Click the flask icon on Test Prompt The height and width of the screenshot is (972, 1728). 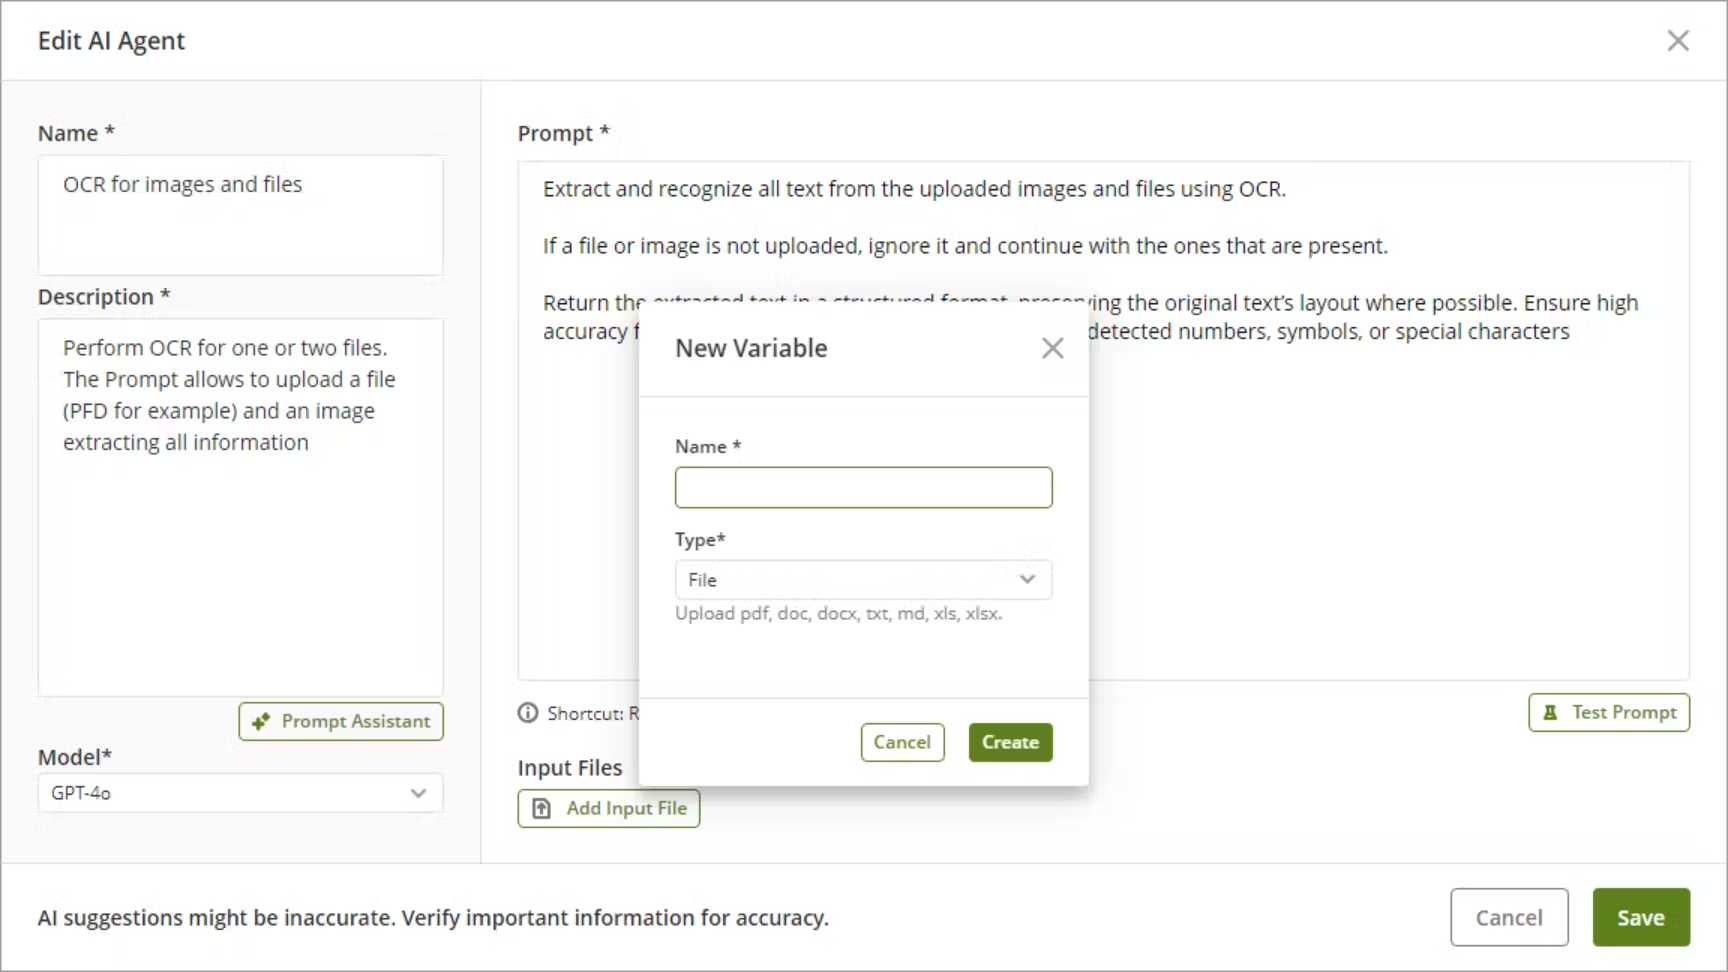click(1550, 712)
